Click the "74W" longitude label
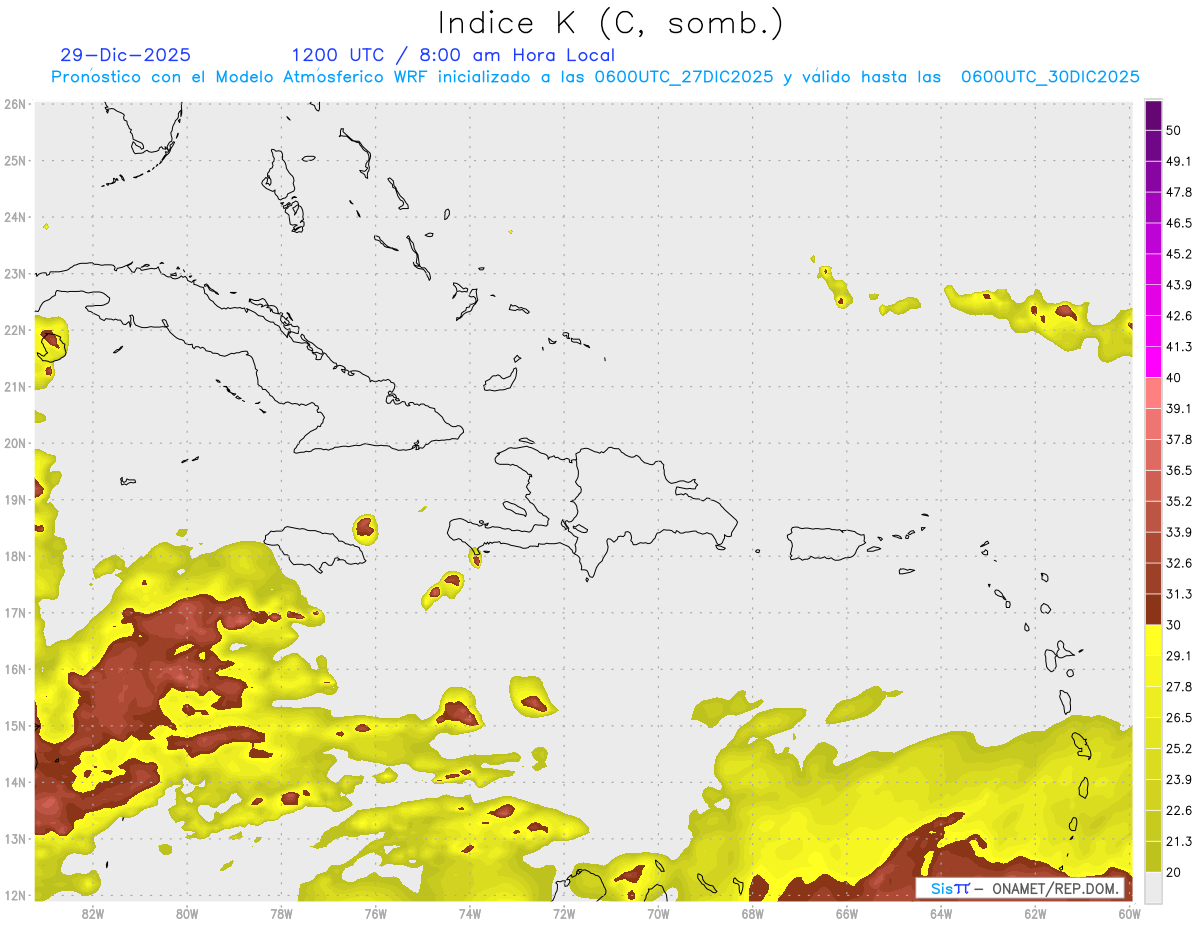Image resolution: width=1200 pixels, height=927 pixels. (x=469, y=913)
